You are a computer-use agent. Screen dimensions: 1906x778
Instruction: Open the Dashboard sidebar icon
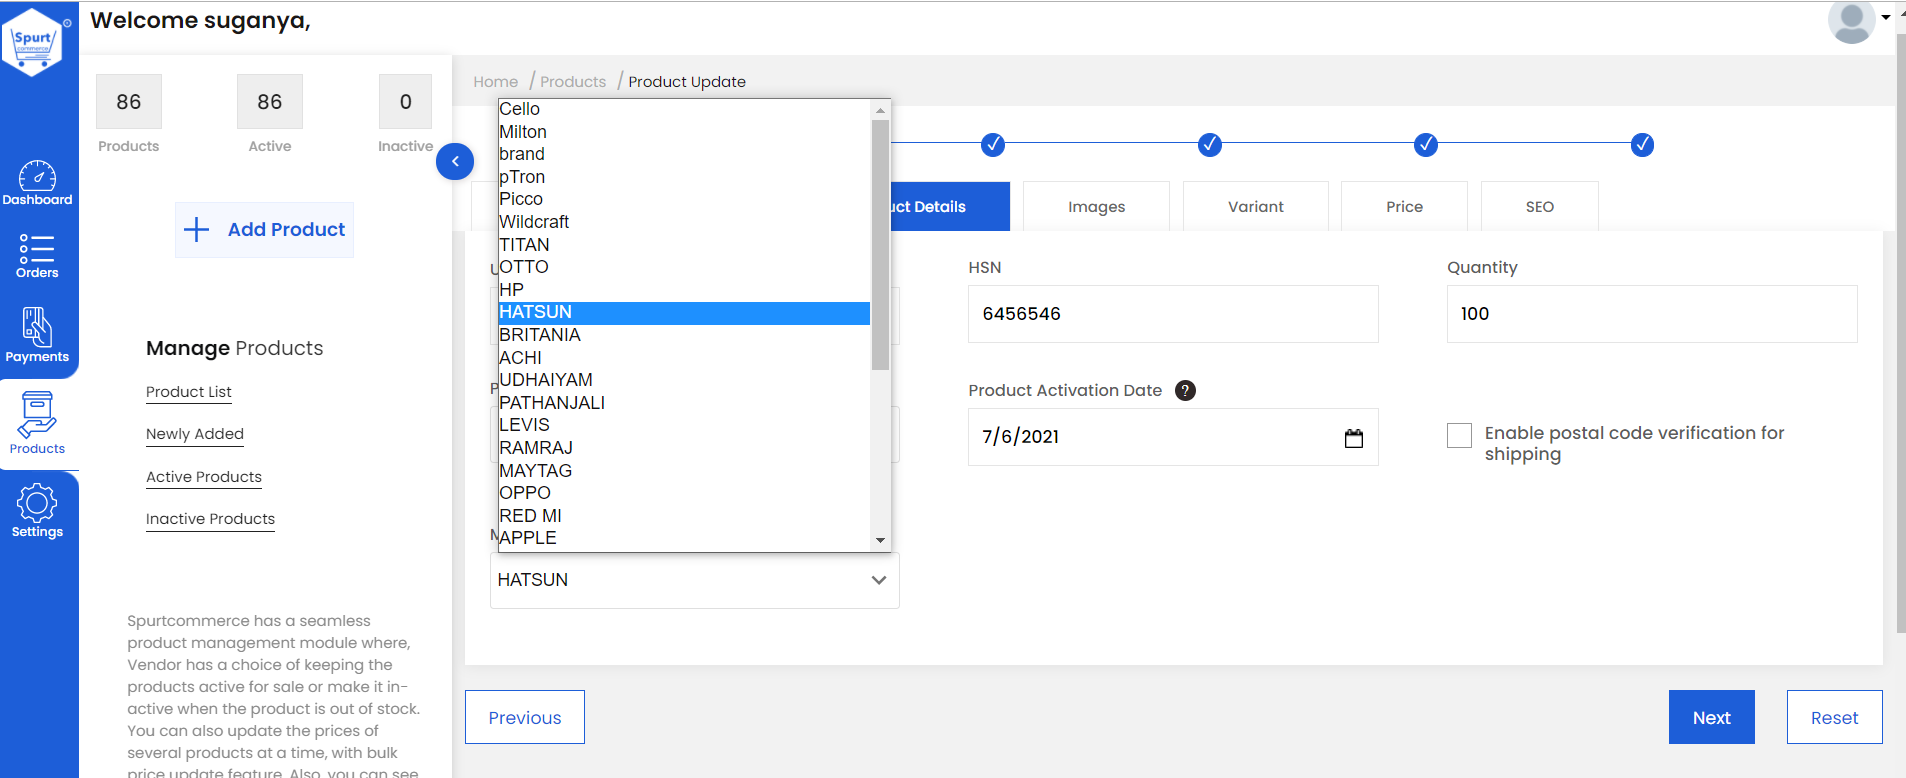pyautogui.click(x=37, y=183)
